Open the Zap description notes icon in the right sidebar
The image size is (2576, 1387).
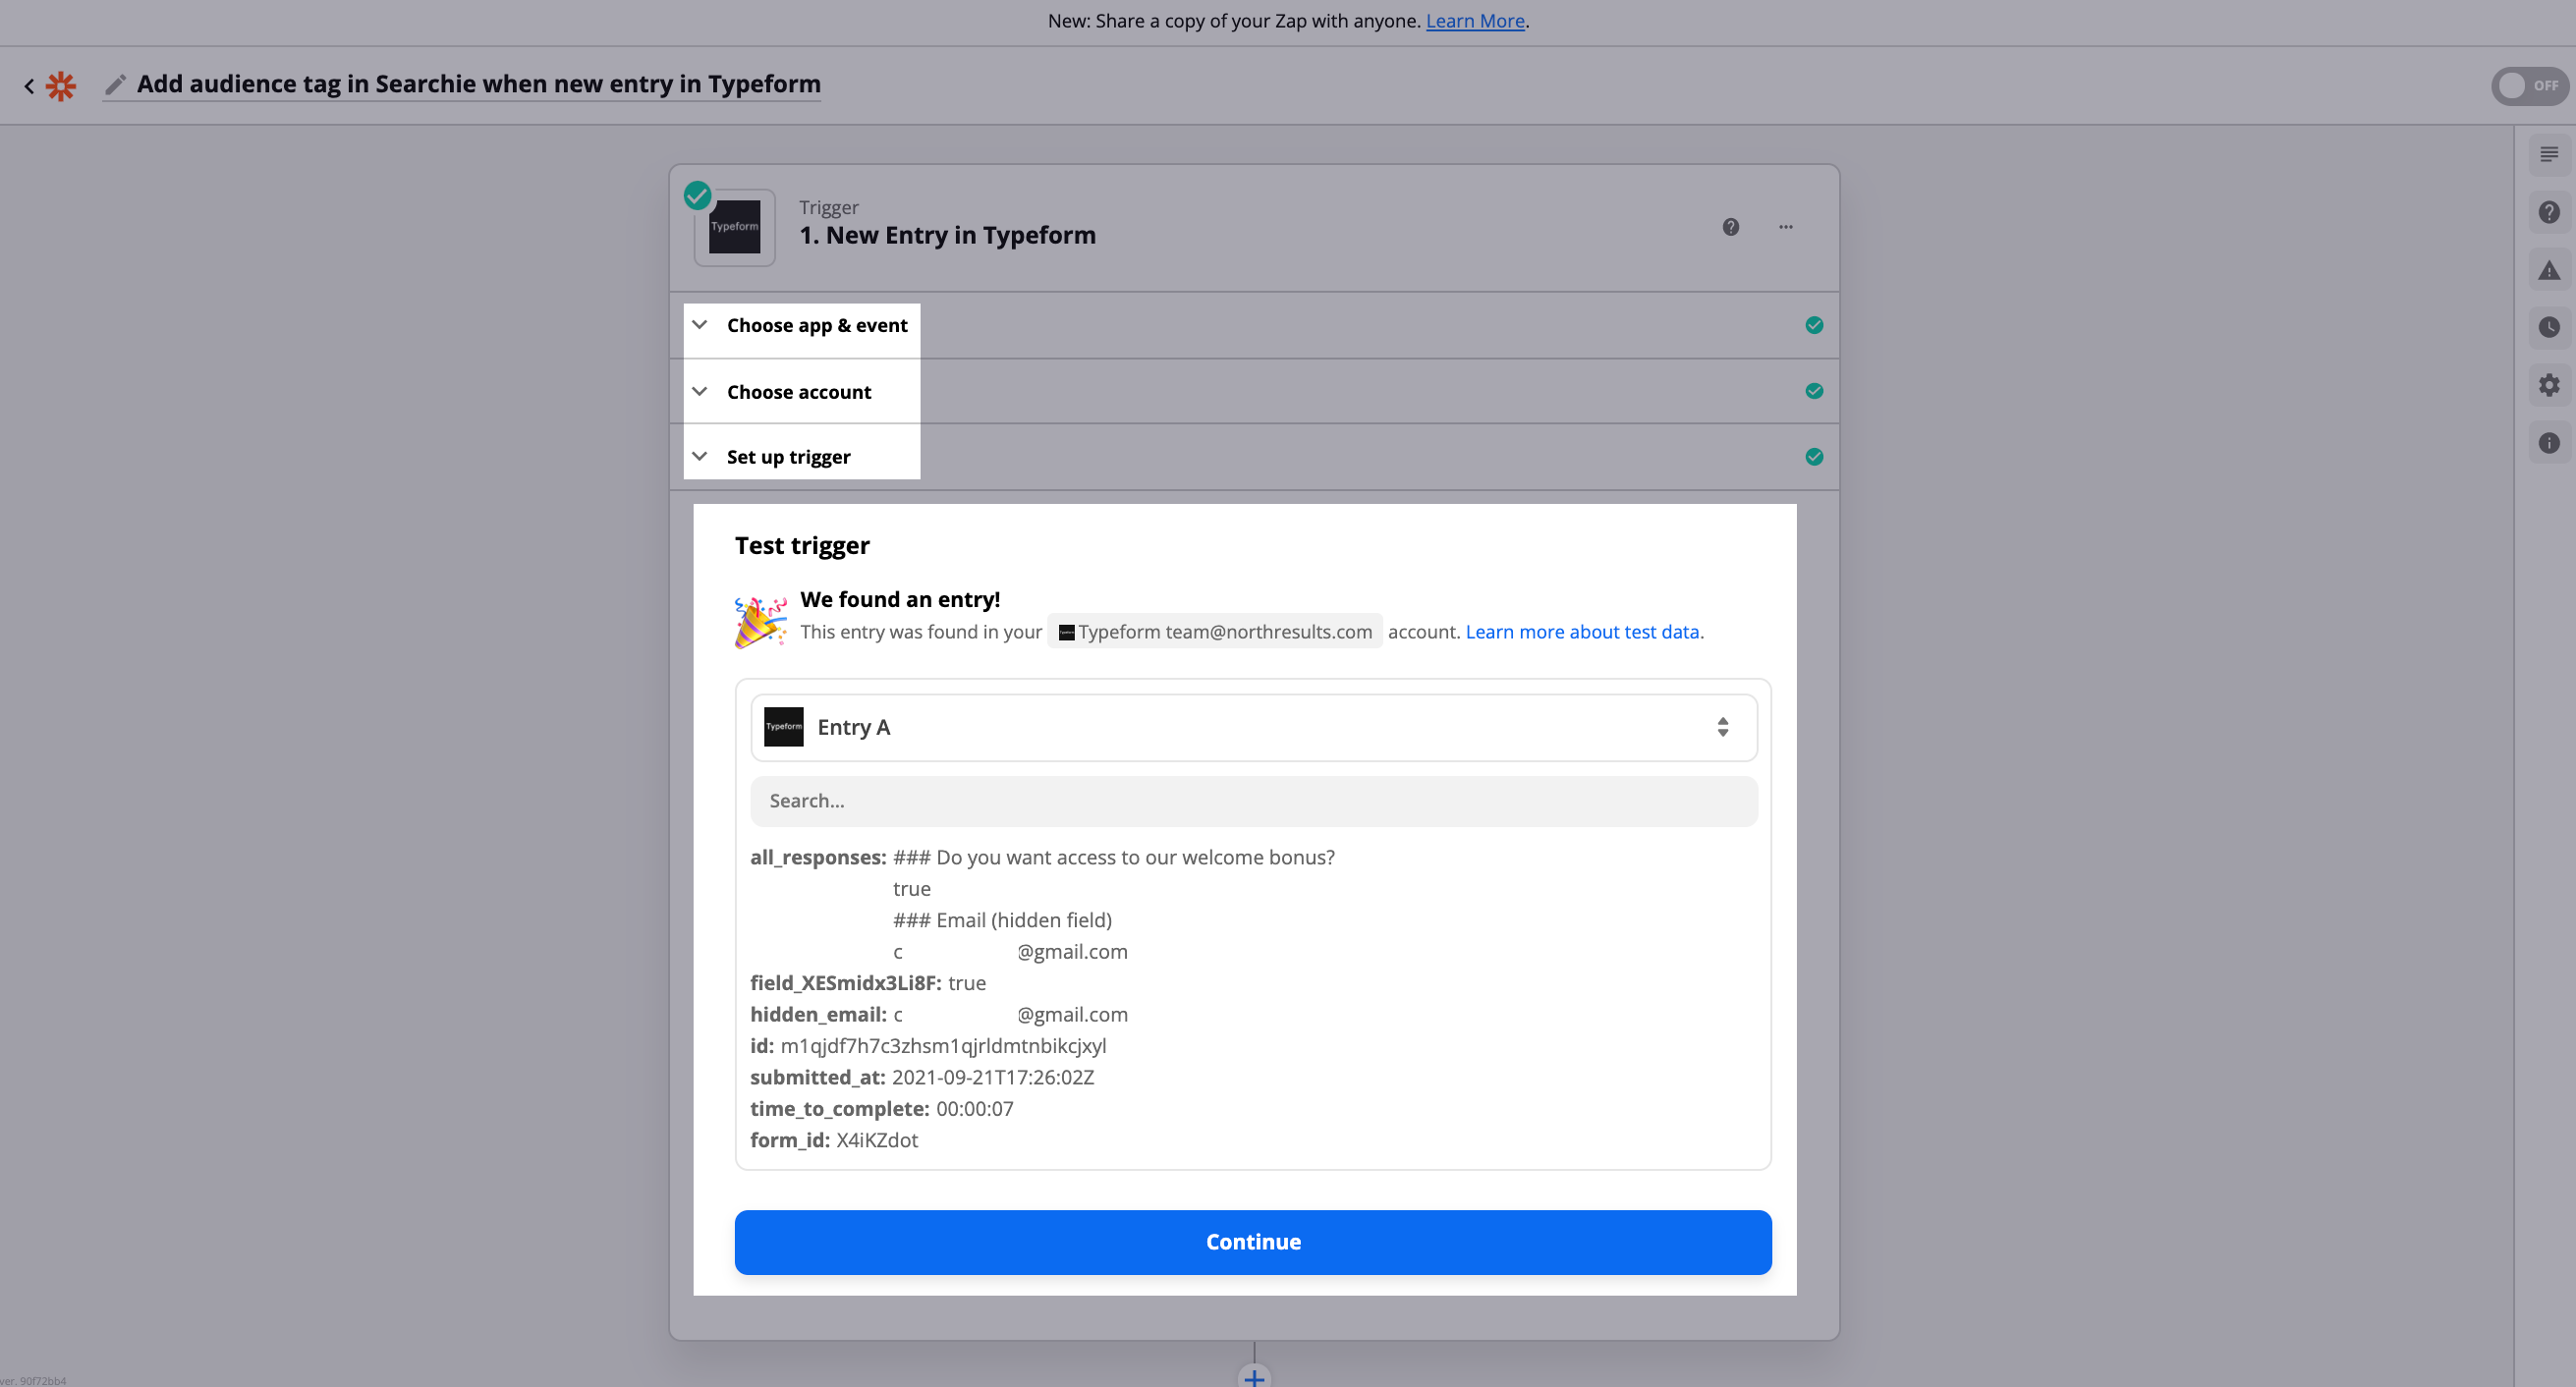(x=2548, y=155)
